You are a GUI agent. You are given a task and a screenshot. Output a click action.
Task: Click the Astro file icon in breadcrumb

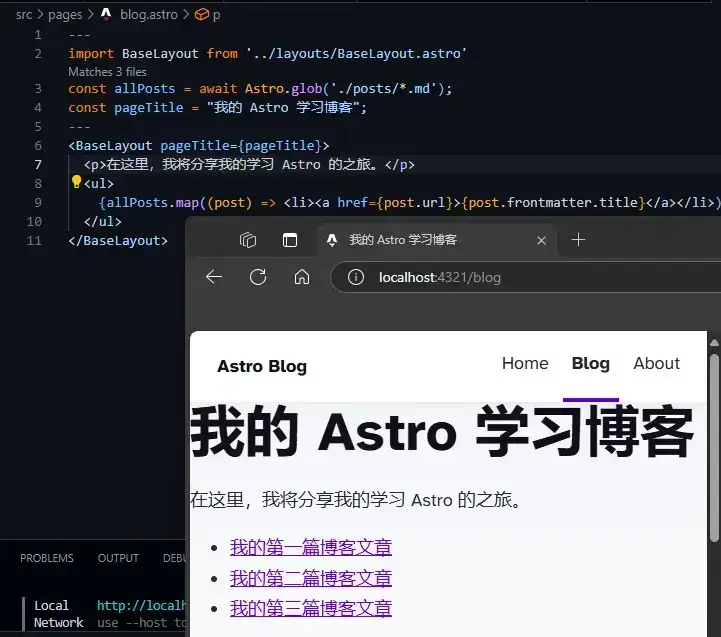click(x=106, y=14)
